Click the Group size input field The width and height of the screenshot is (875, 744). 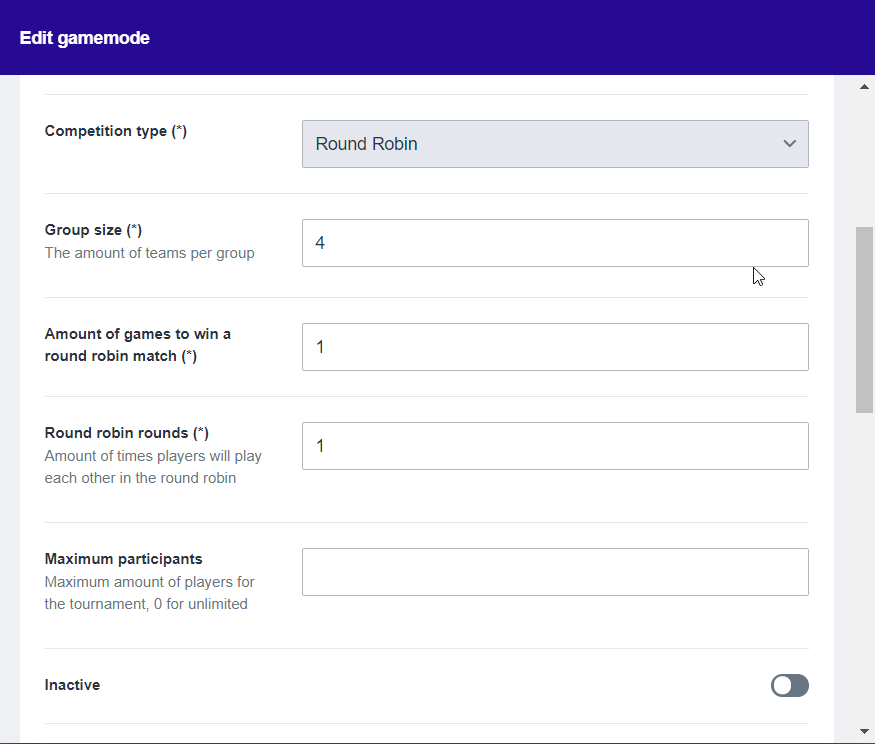[x=554, y=243]
